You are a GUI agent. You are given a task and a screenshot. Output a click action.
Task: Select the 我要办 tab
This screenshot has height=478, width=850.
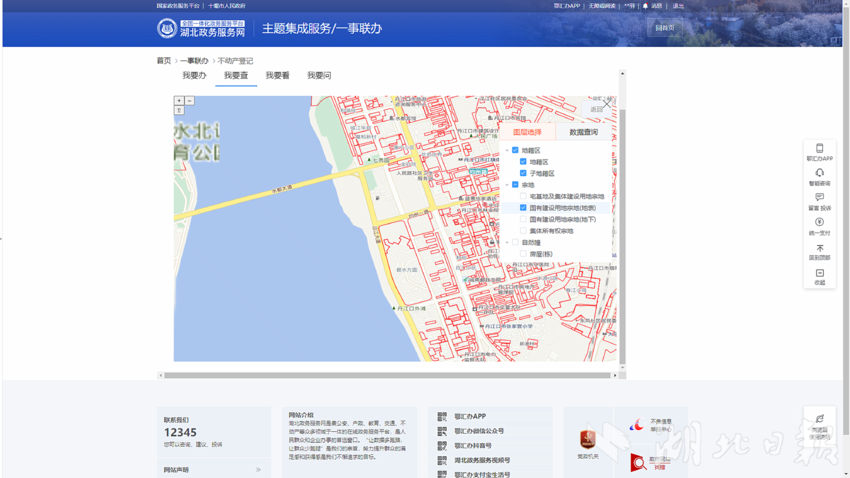pyautogui.click(x=194, y=76)
